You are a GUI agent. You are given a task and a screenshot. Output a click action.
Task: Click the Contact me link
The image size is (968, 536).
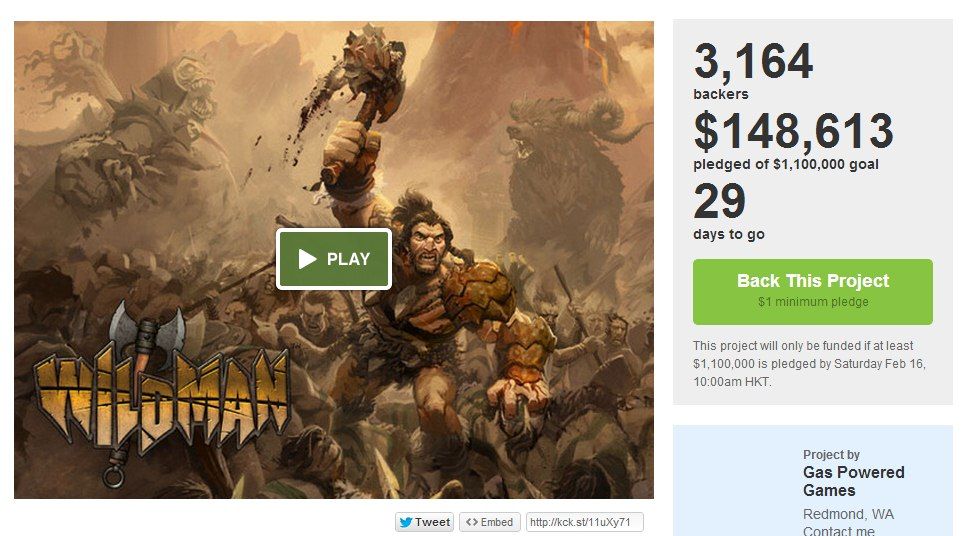coord(838,530)
